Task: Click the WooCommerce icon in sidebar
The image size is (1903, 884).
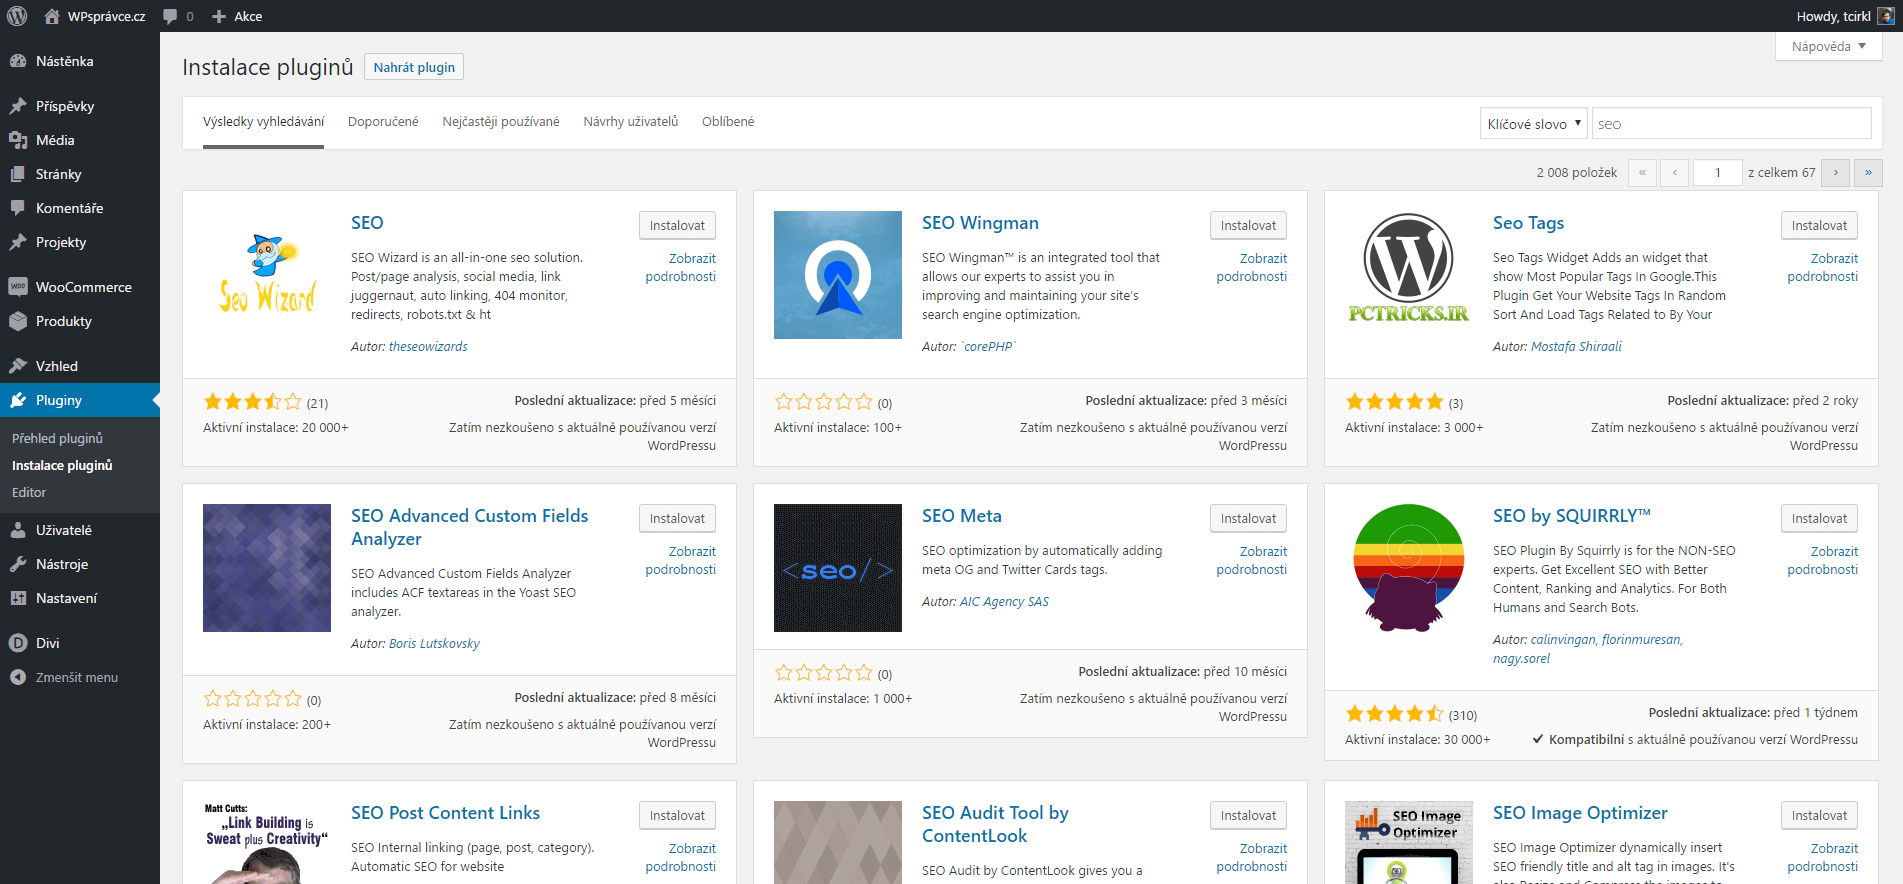Action: tap(18, 287)
